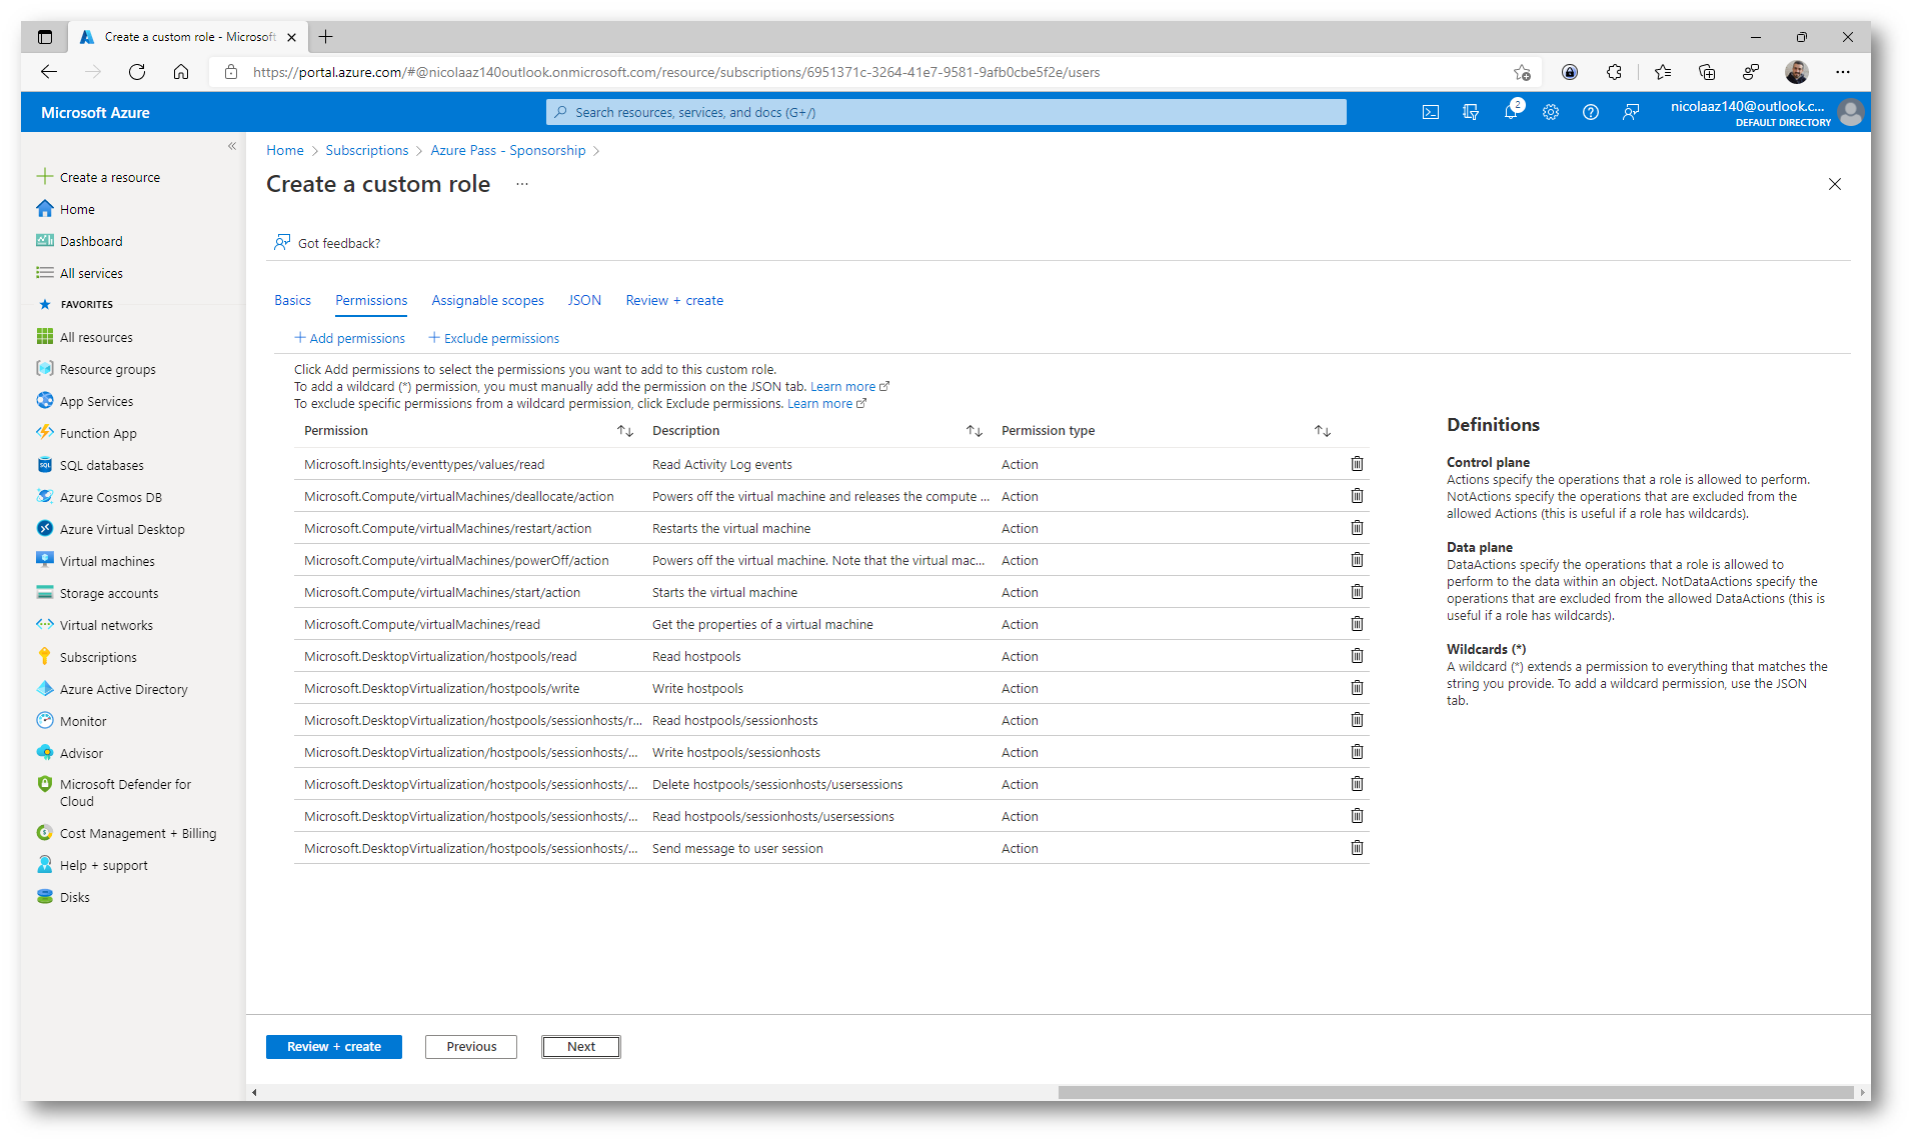
Task: Open Learn more link about Exclude permissions
Action: (826, 404)
